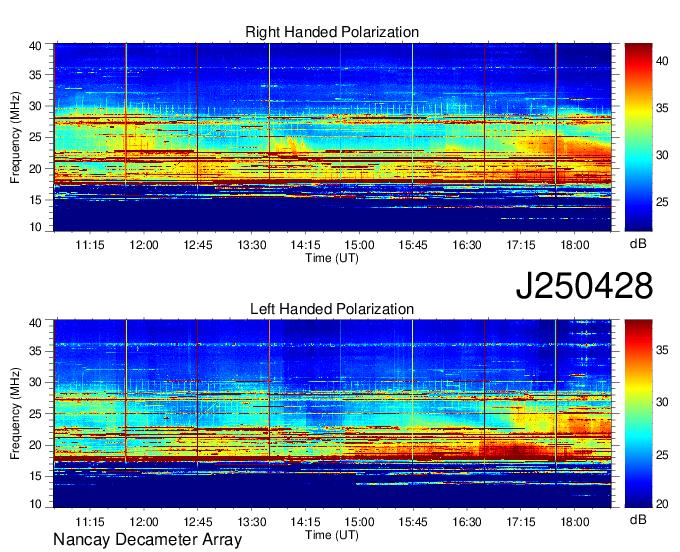Viewport: 680px width, 552px height.
Task: Click the 16:30 time tick of Right Handed plot
Action: point(467,245)
